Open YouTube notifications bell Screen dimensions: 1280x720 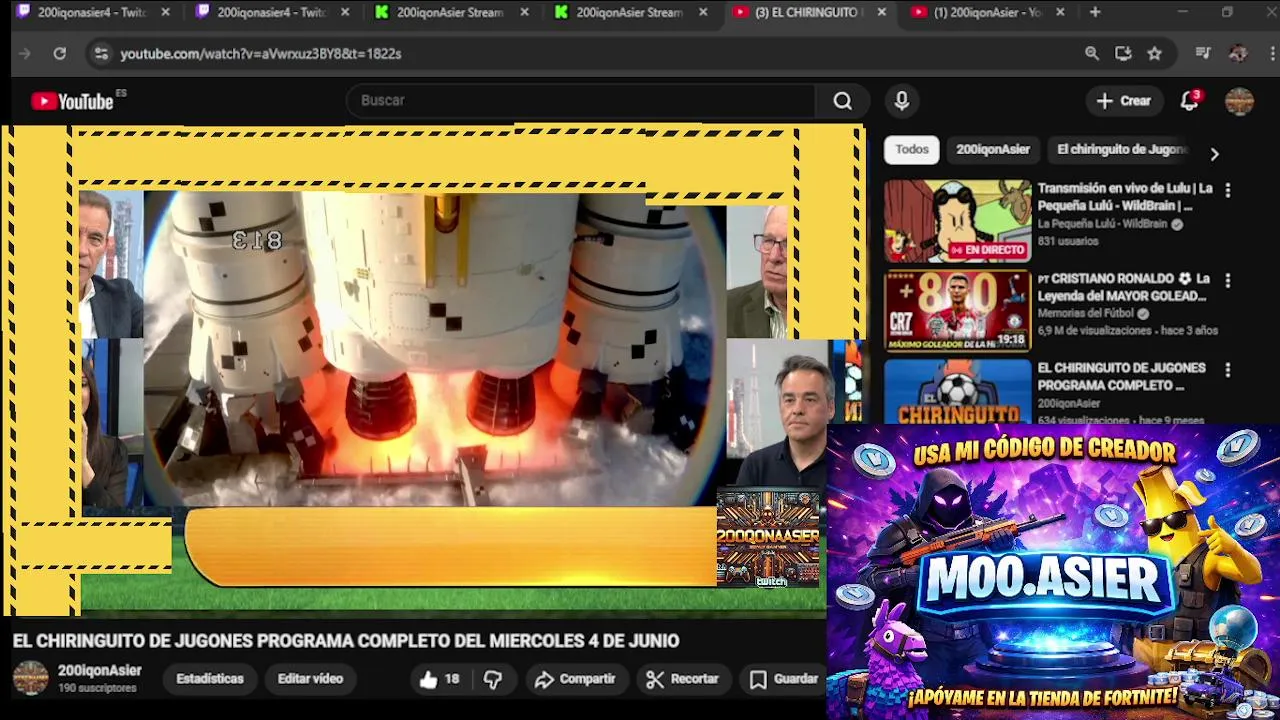(1189, 101)
